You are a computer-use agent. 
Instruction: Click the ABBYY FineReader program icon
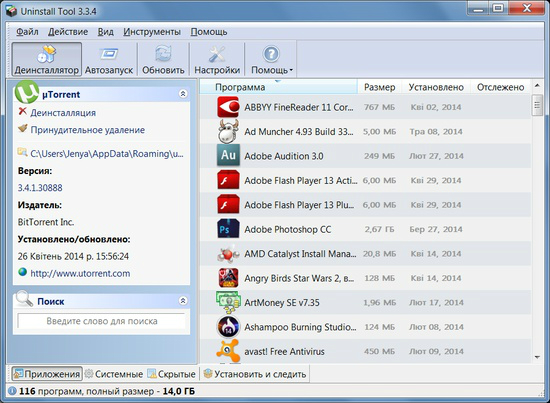pos(228,107)
